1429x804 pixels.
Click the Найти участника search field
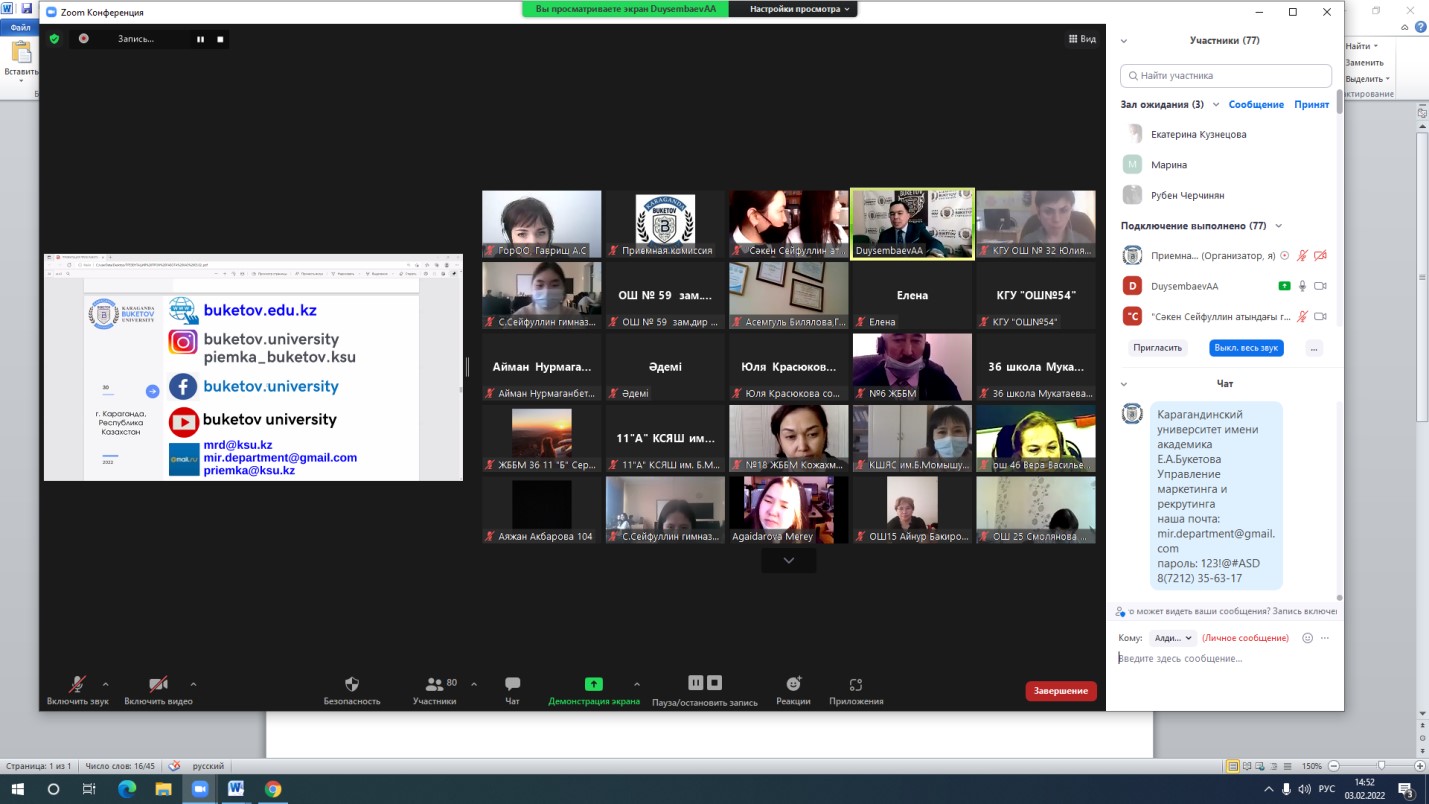[x=1226, y=76]
